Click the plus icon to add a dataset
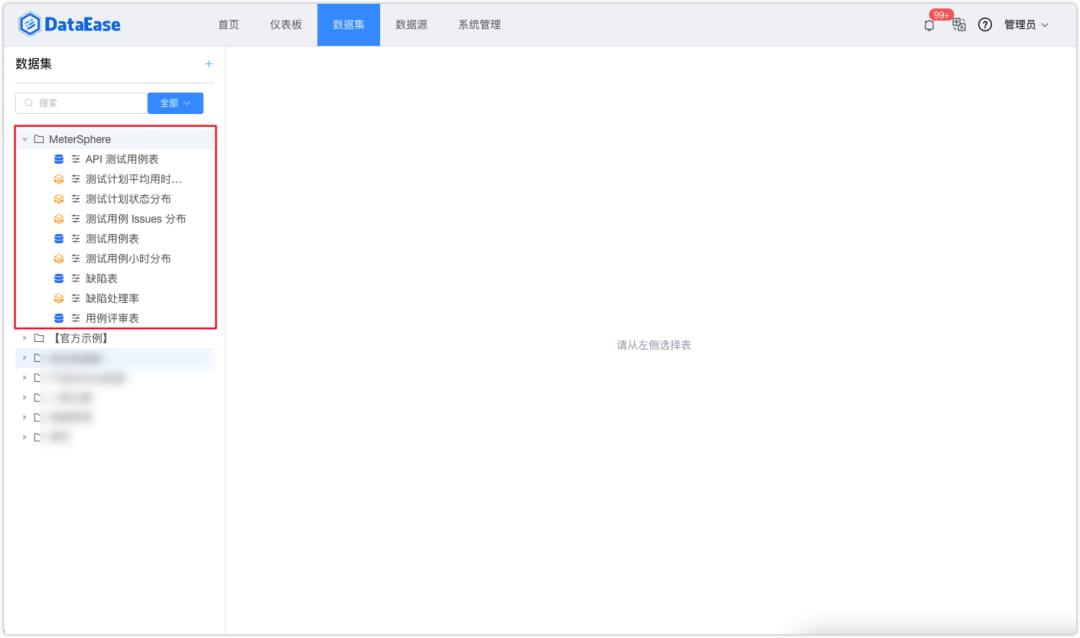 tap(208, 63)
